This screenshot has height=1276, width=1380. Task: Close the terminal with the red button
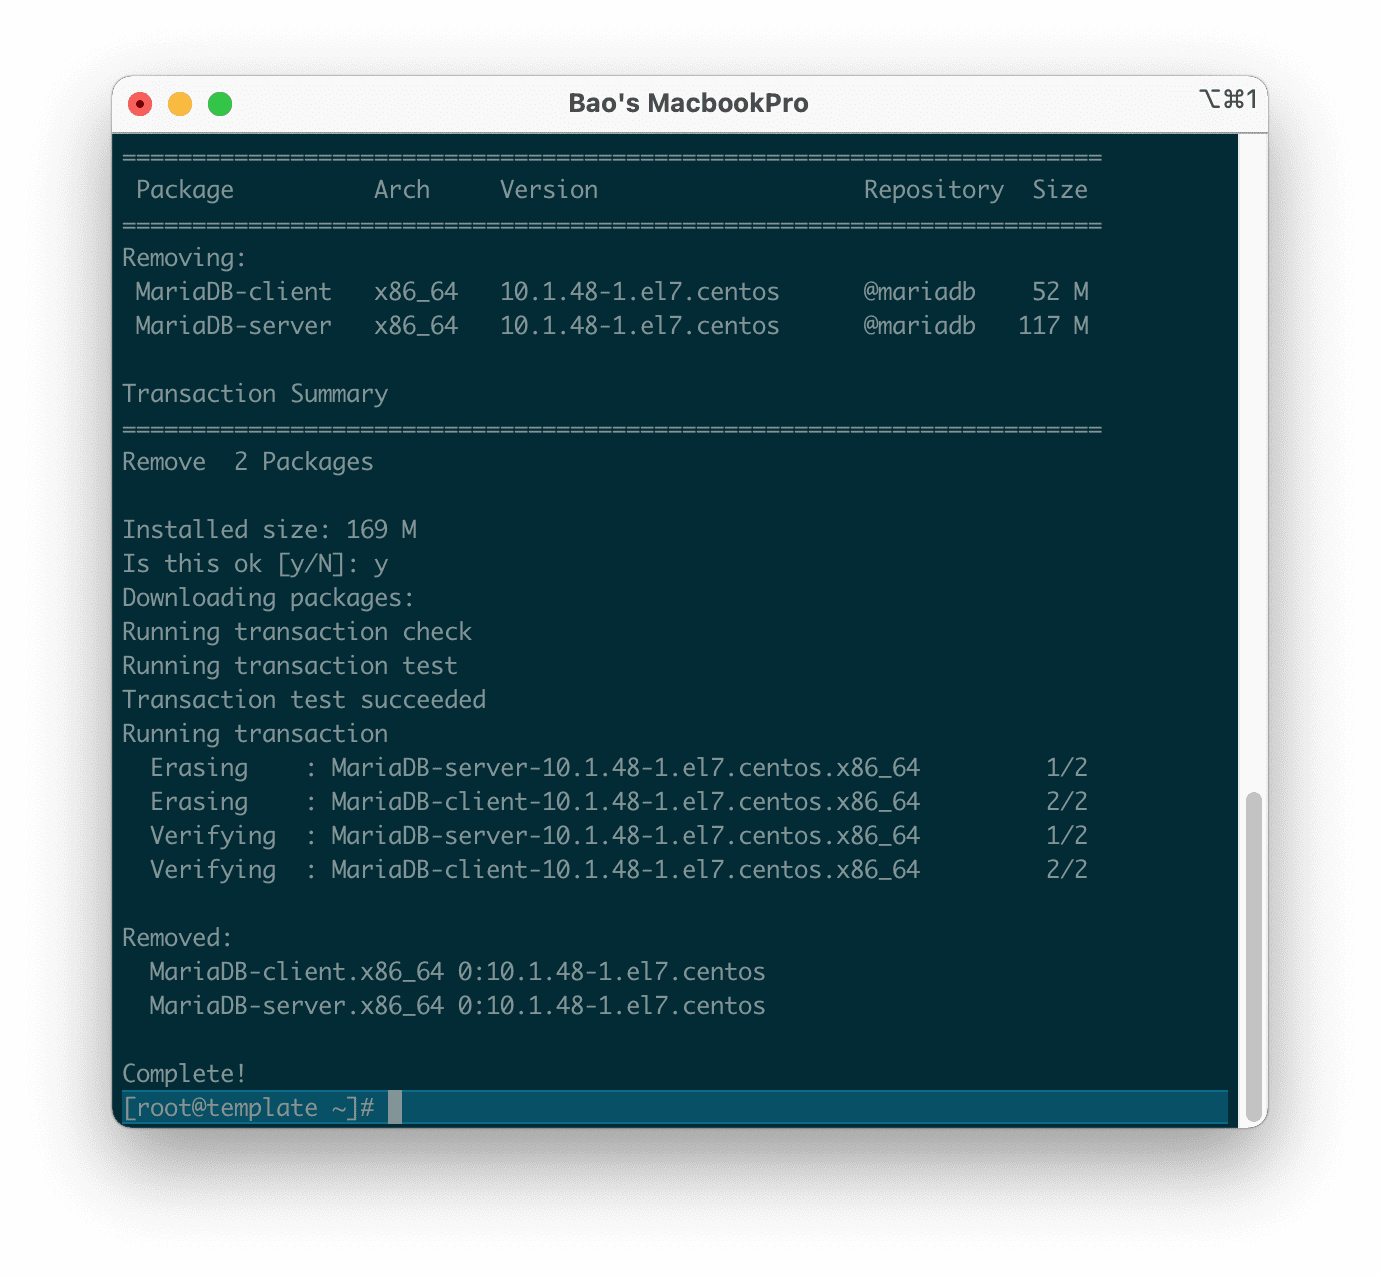click(140, 104)
